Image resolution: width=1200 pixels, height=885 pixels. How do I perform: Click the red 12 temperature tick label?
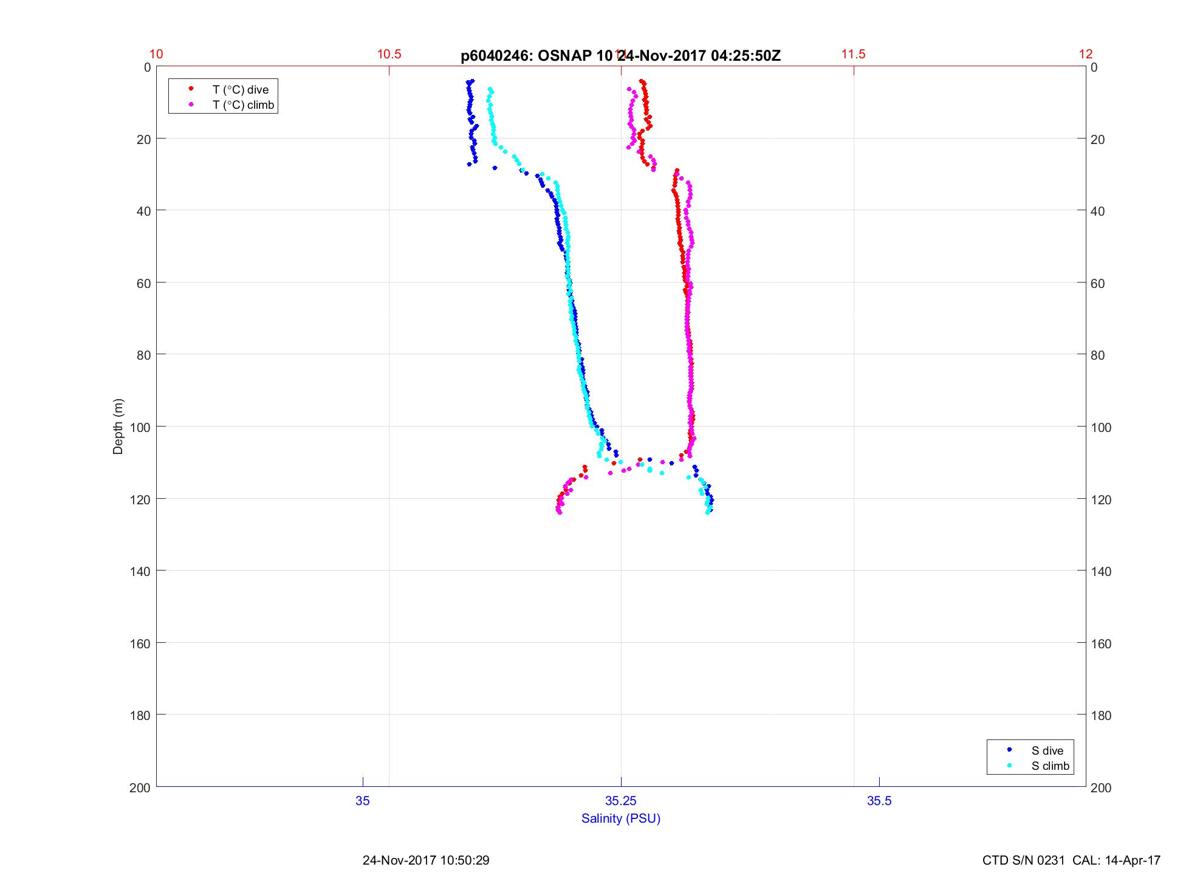[x=1085, y=54]
